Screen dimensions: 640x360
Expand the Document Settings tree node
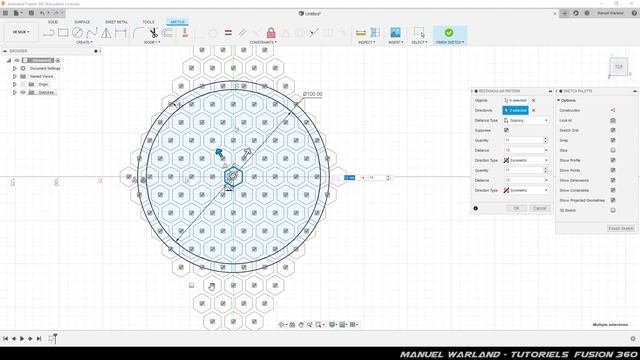click(x=15, y=68)
